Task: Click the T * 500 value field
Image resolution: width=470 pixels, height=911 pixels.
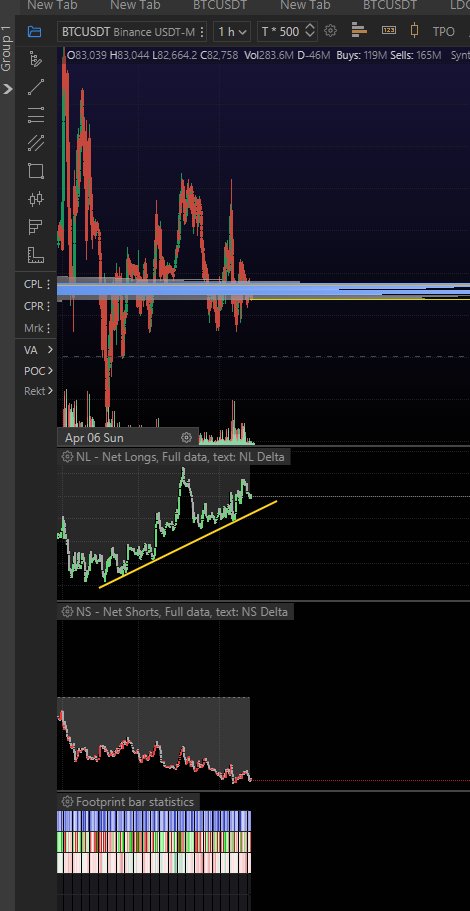Action: [280, 31]
